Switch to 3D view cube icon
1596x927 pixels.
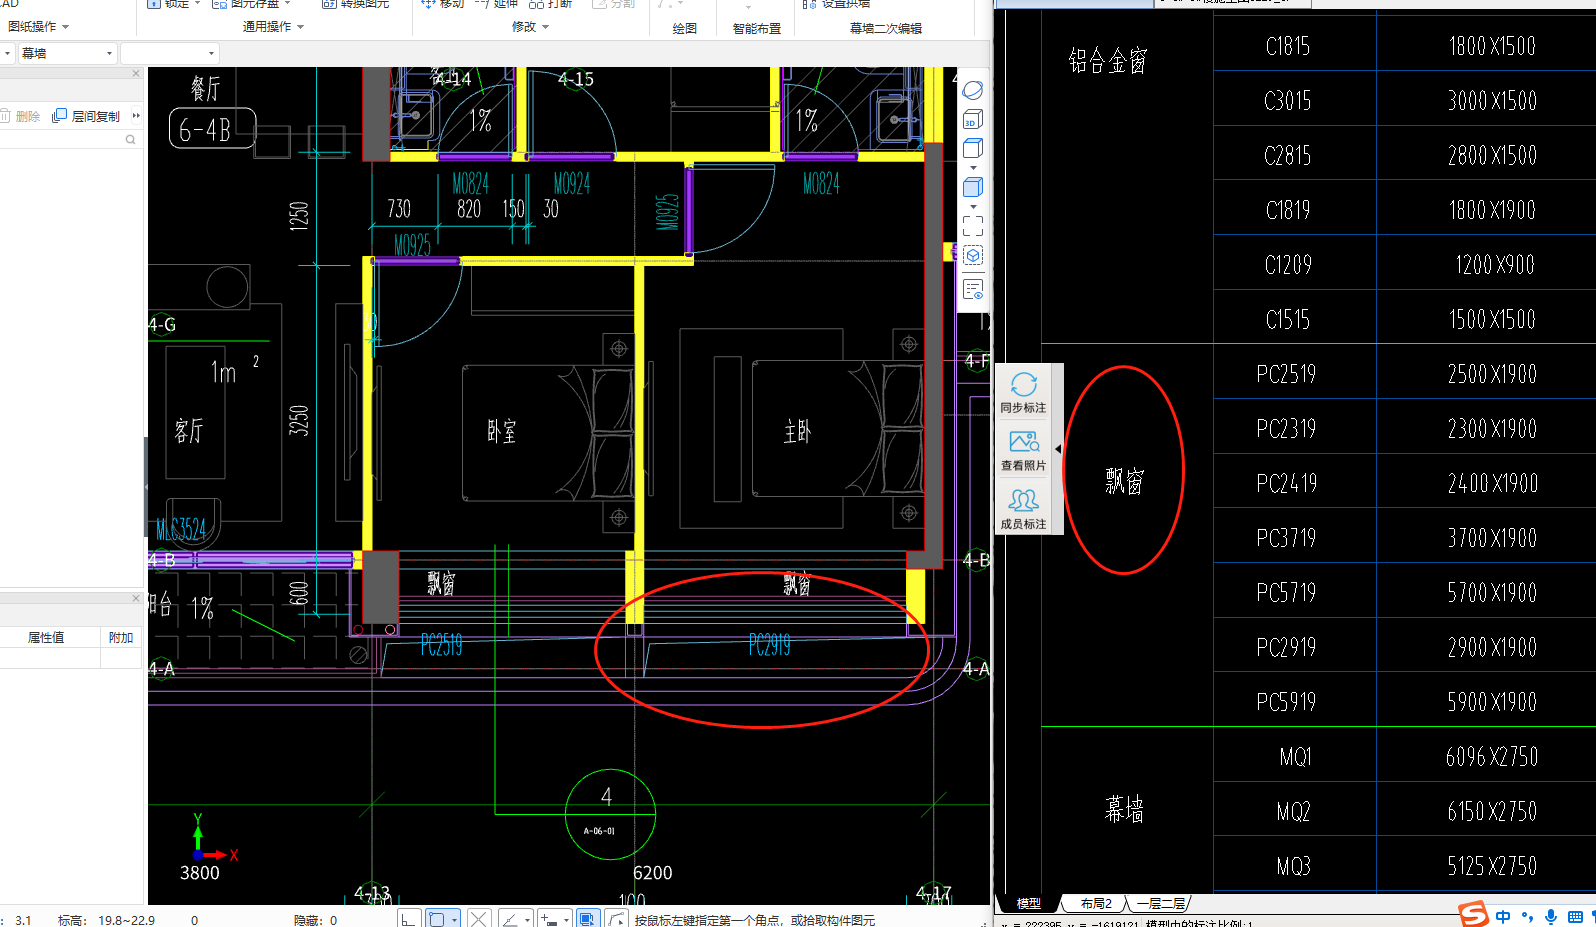pos(973,120)
